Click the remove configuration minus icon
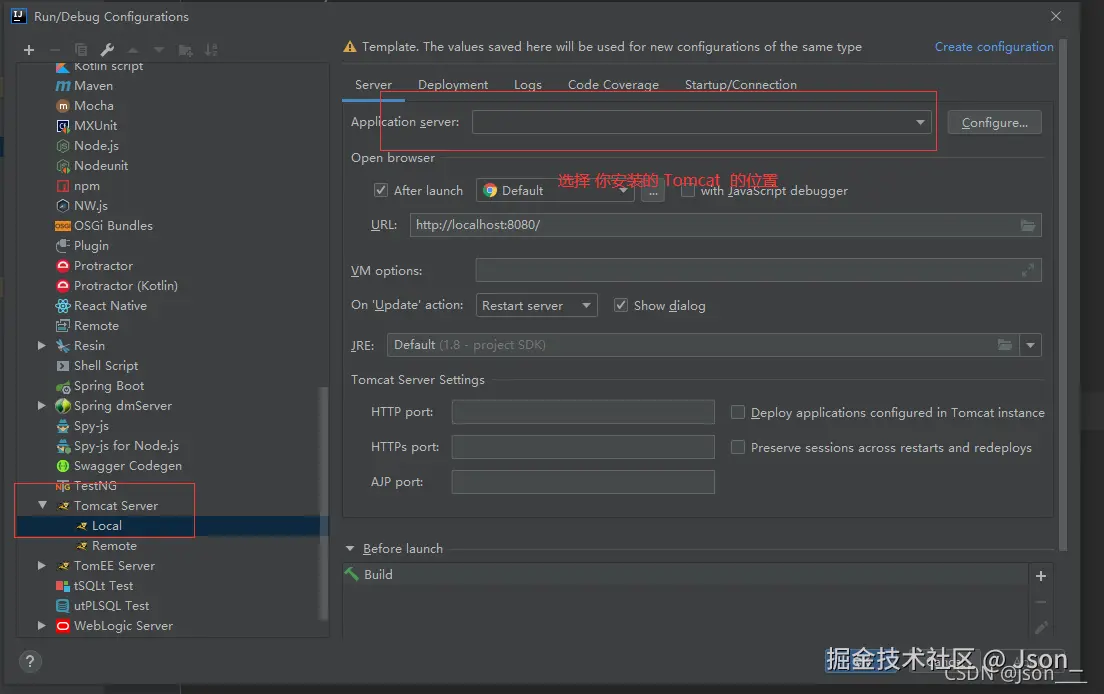This screenshot has width=1104, height=694. coord(55,50)
